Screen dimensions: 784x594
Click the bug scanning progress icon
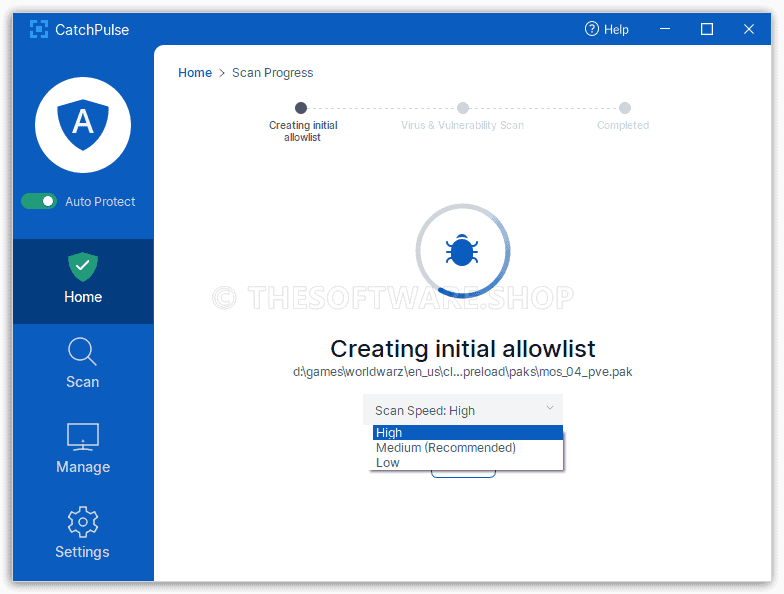(x=462, y=250)
